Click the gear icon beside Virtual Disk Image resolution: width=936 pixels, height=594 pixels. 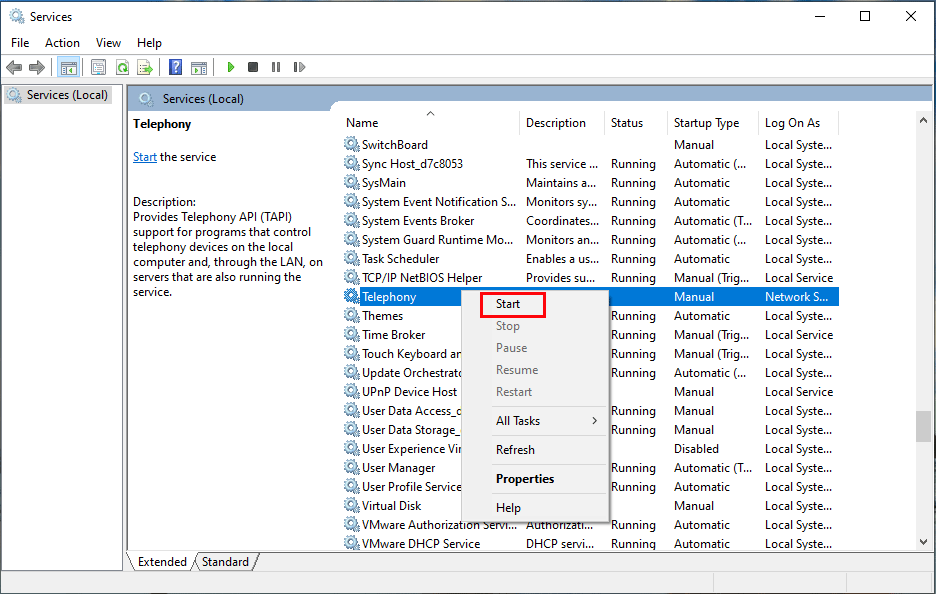pos(352,506)
